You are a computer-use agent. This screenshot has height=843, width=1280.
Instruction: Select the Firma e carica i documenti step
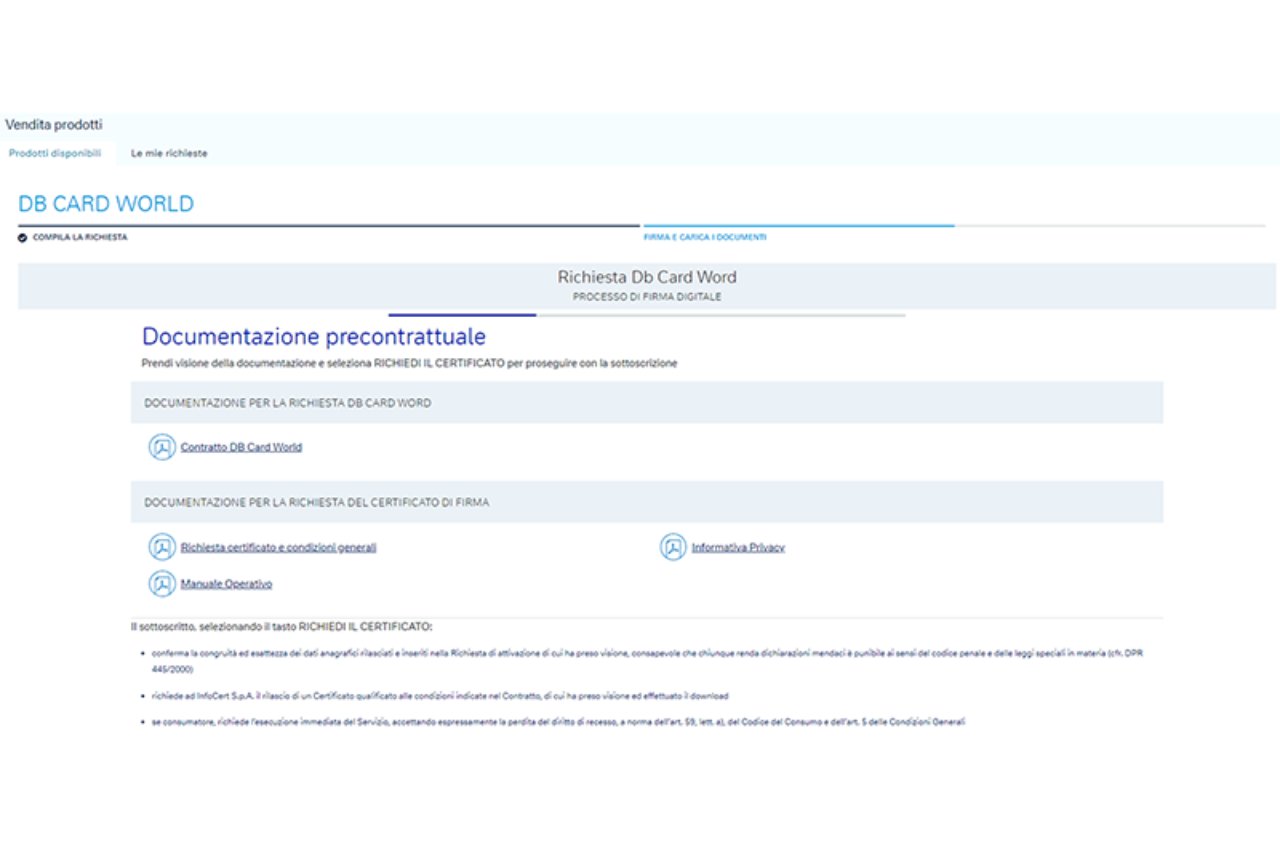tap(705, 238)
